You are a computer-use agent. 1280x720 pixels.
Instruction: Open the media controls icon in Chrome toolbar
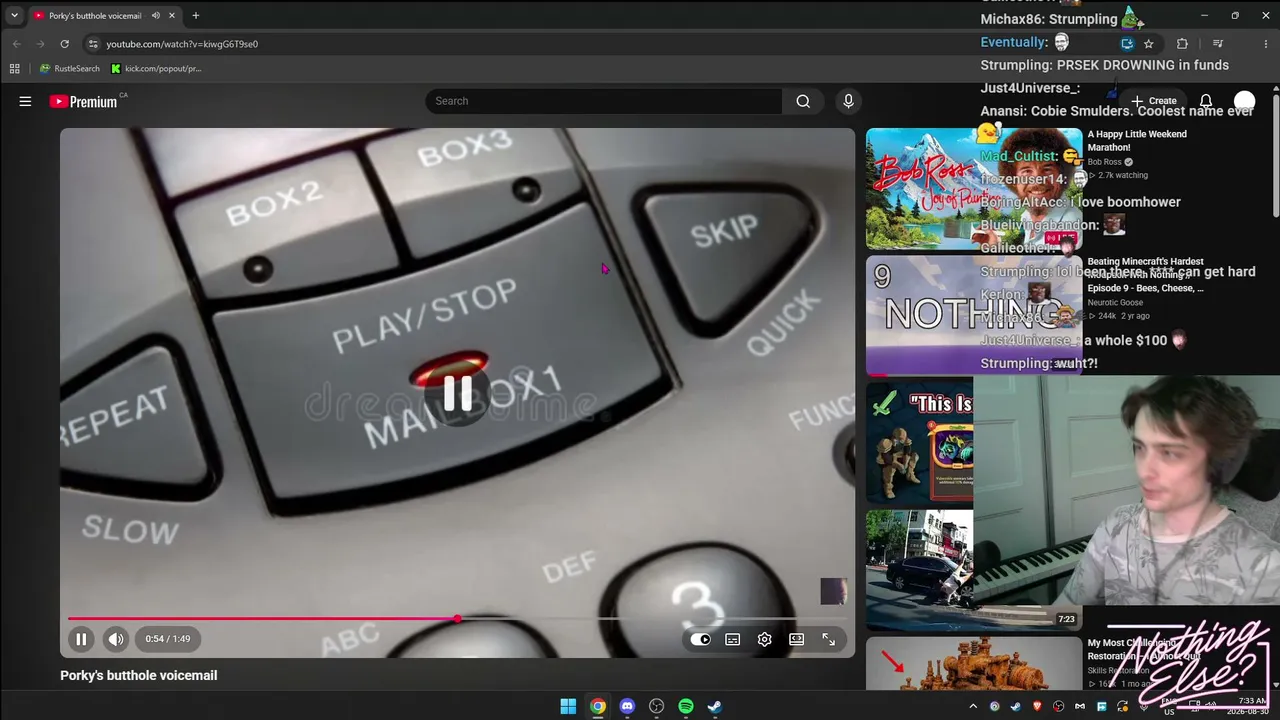coord(1217,44)
